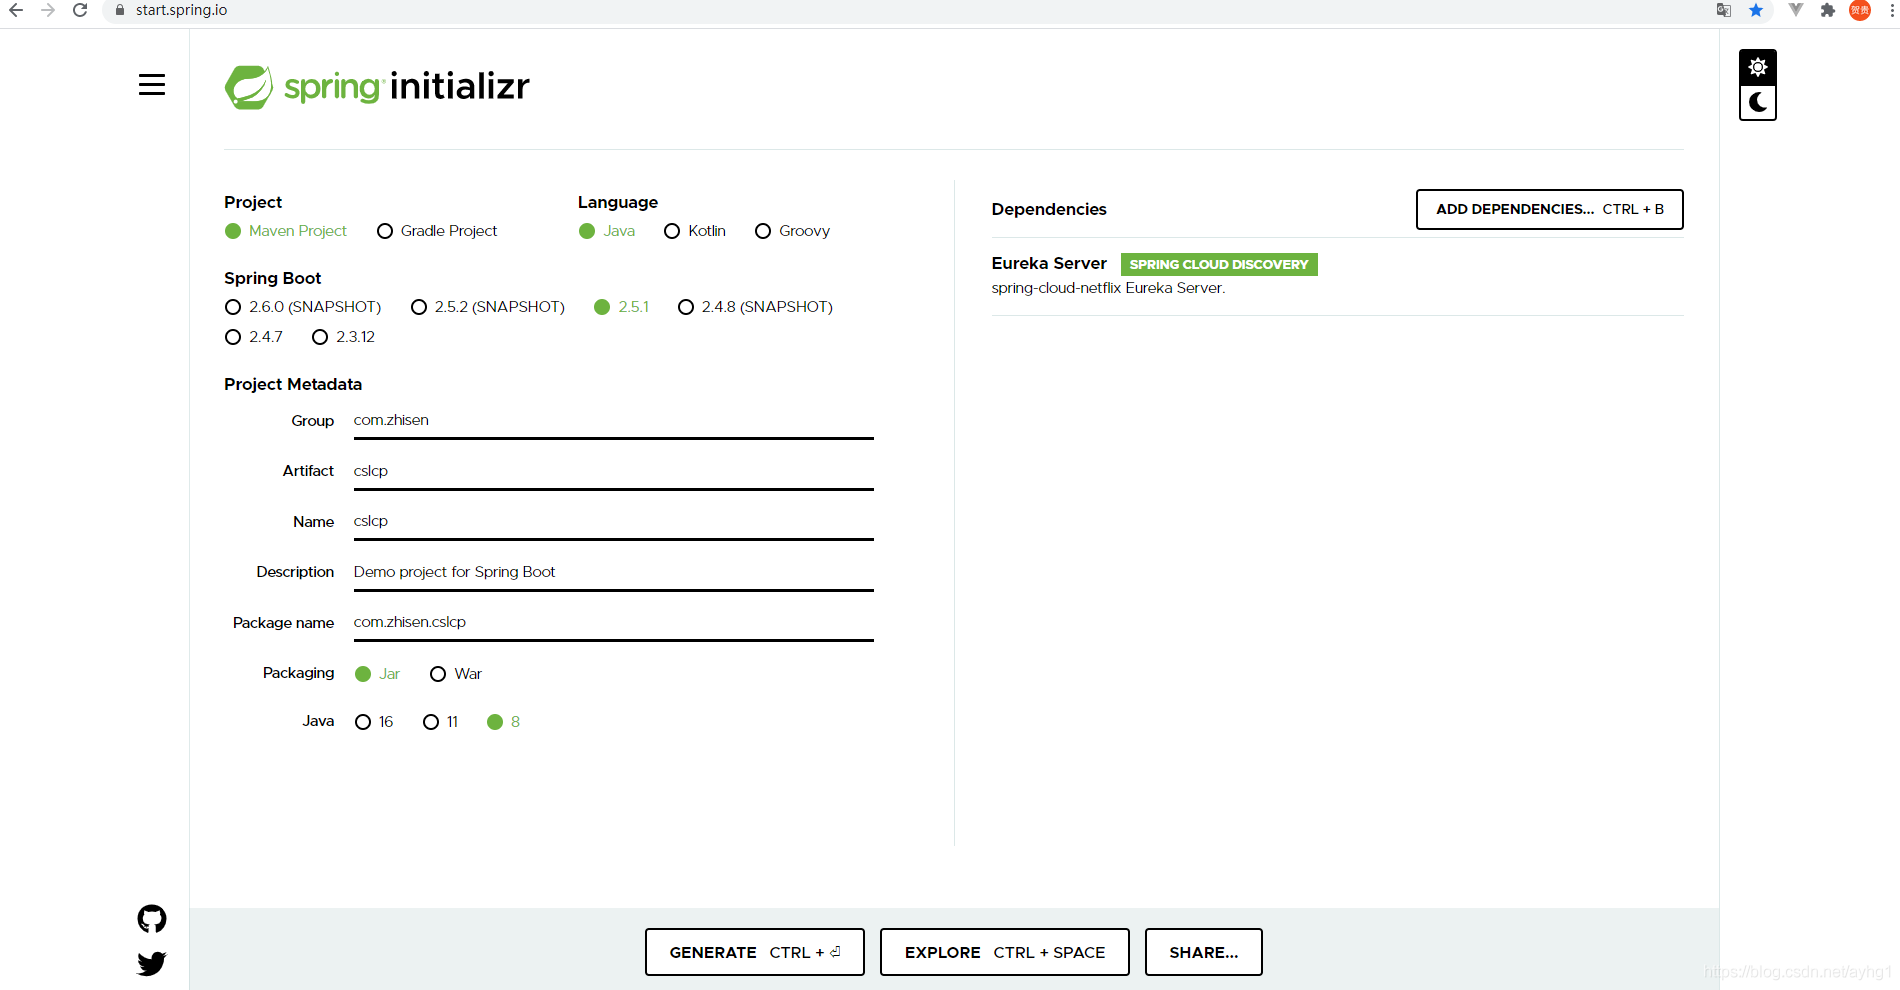Reload the page
Image resolution: width=1900 pixels, height=990 pixels.
[81, 10]
